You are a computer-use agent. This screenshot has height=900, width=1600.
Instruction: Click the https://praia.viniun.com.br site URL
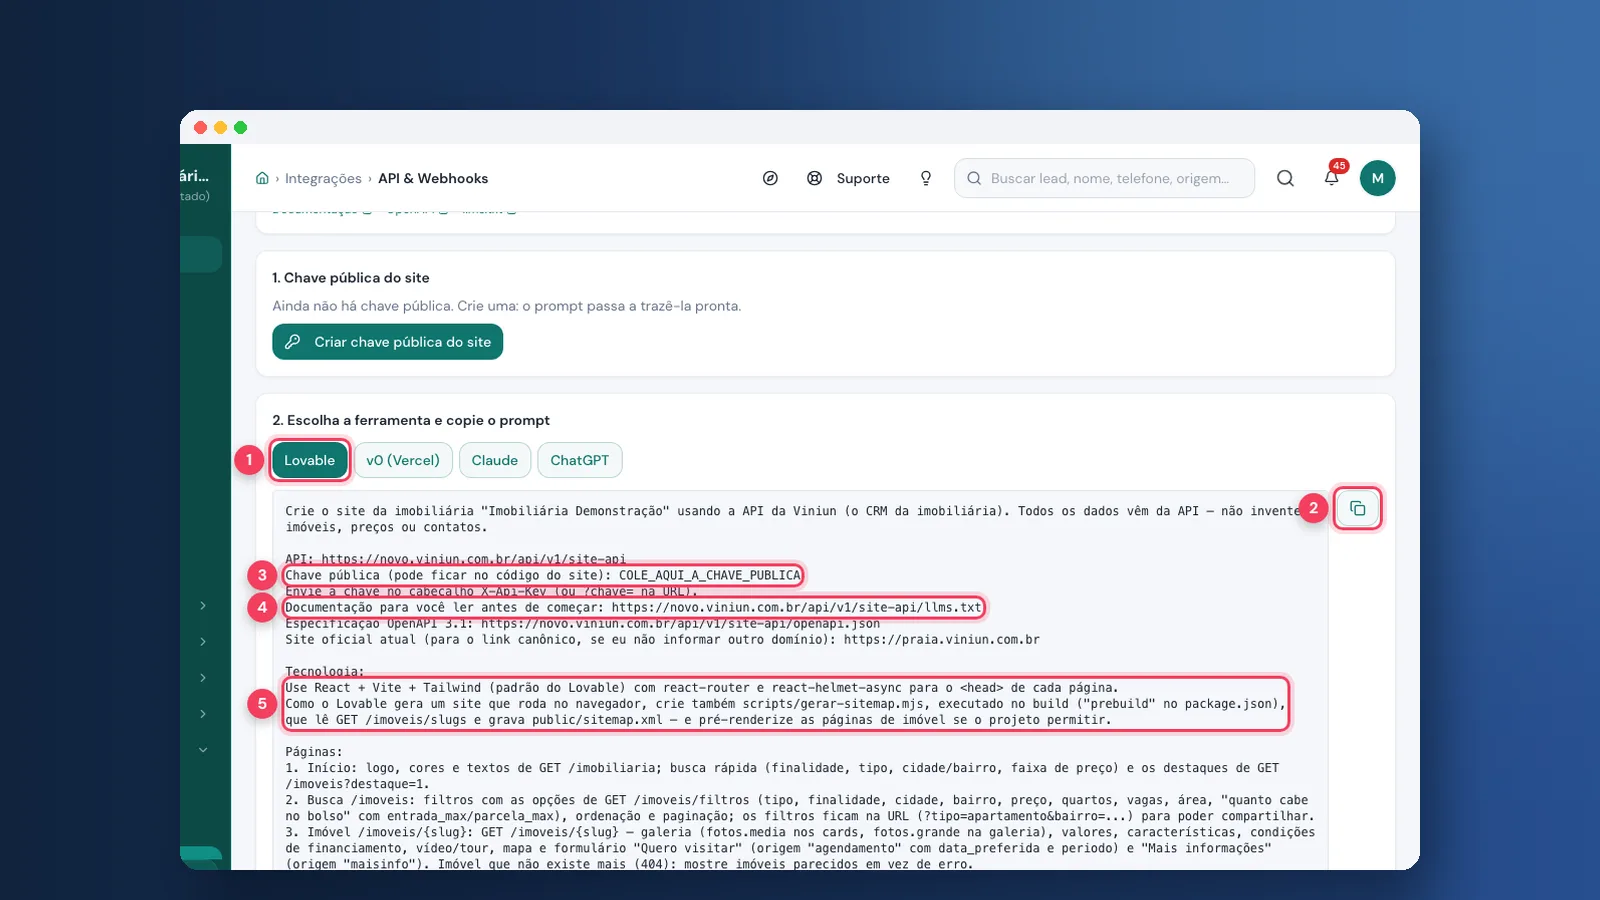[941, 639]
